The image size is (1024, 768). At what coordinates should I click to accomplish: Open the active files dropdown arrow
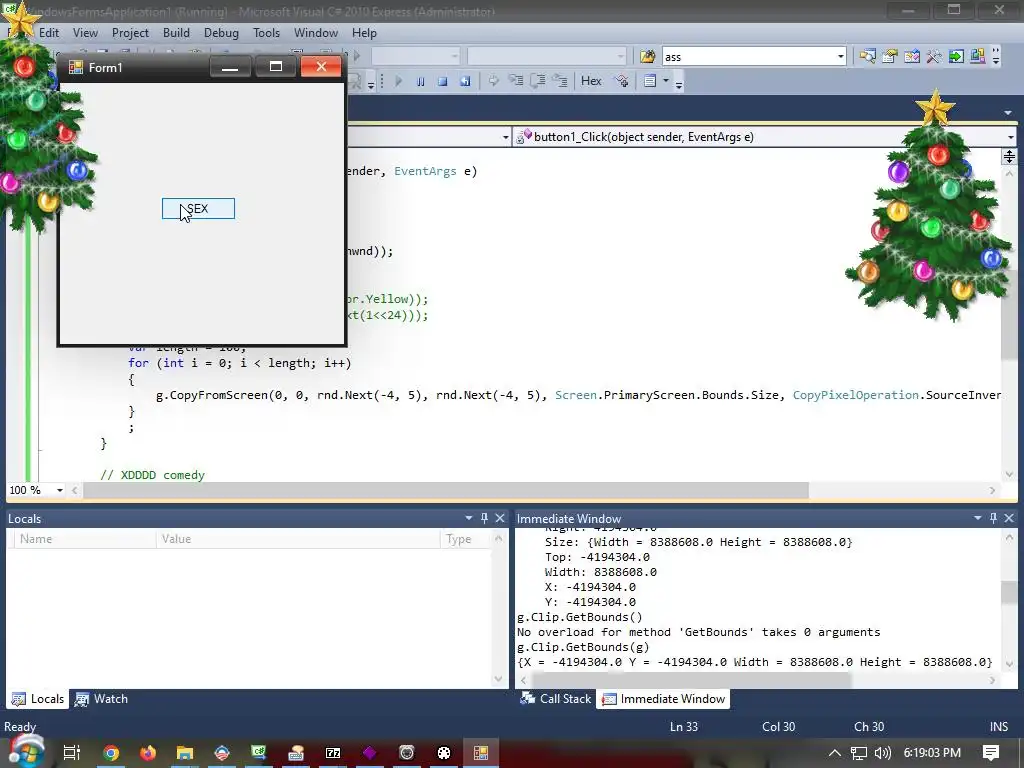coord(1008,113)
